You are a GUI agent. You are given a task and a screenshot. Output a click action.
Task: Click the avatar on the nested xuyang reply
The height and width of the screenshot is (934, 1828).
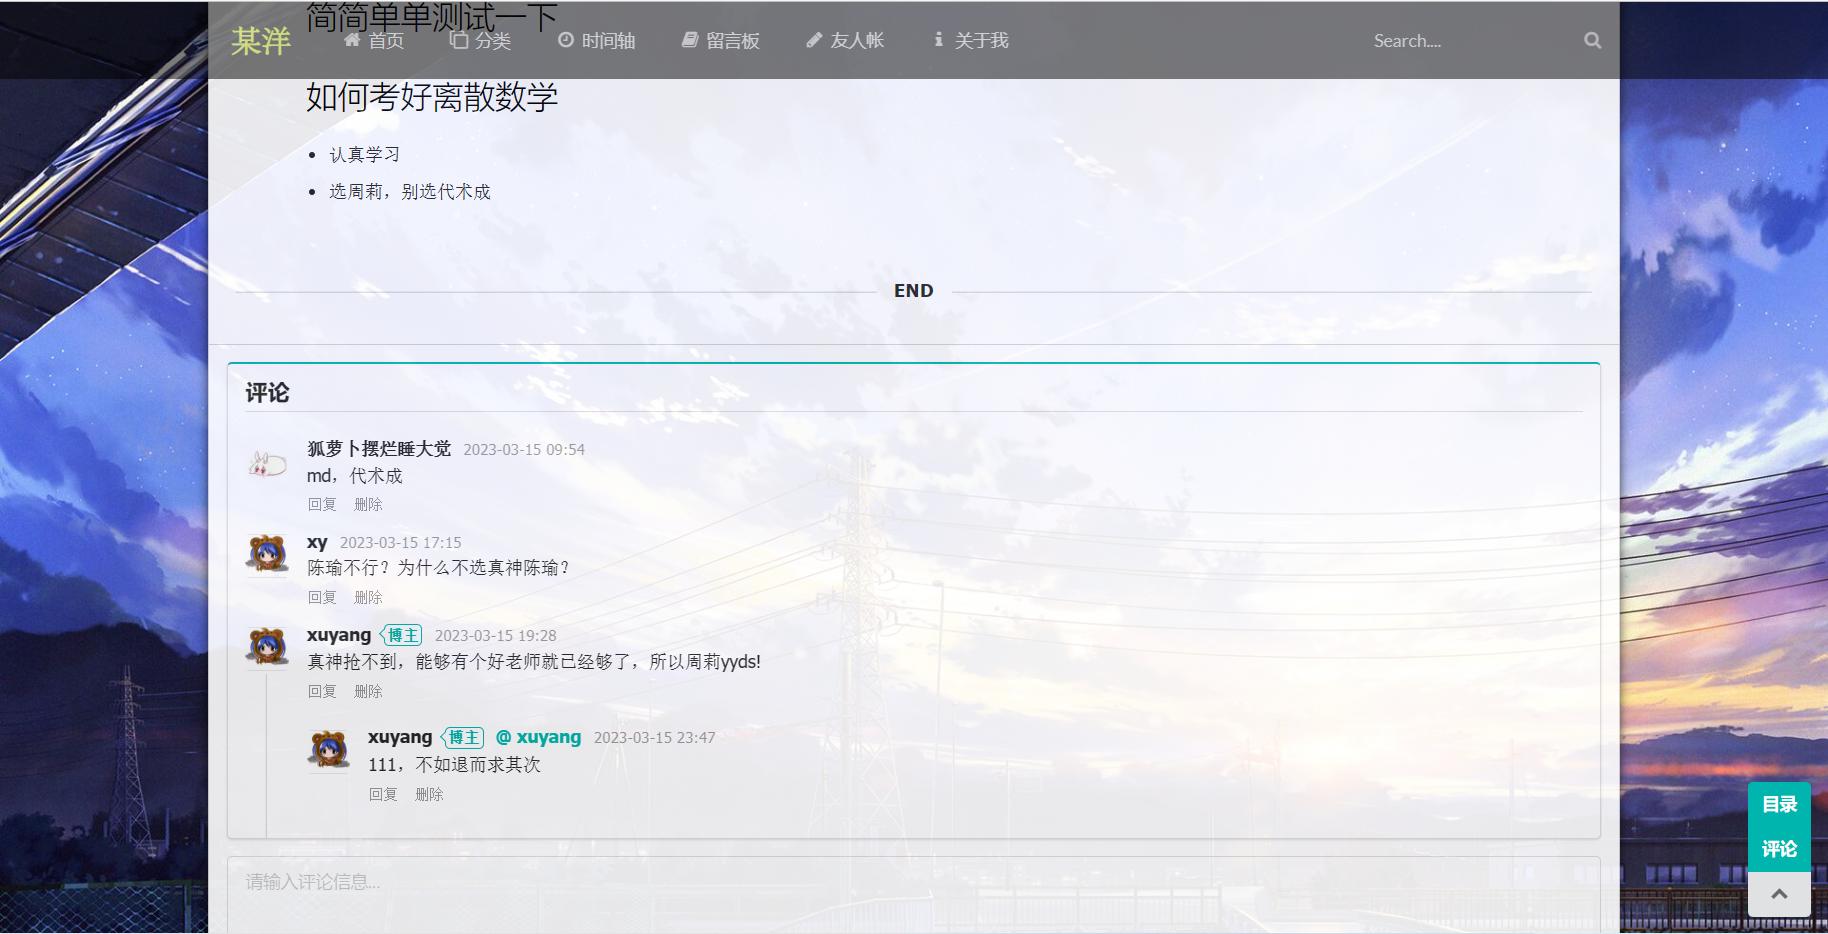[328, 749]
